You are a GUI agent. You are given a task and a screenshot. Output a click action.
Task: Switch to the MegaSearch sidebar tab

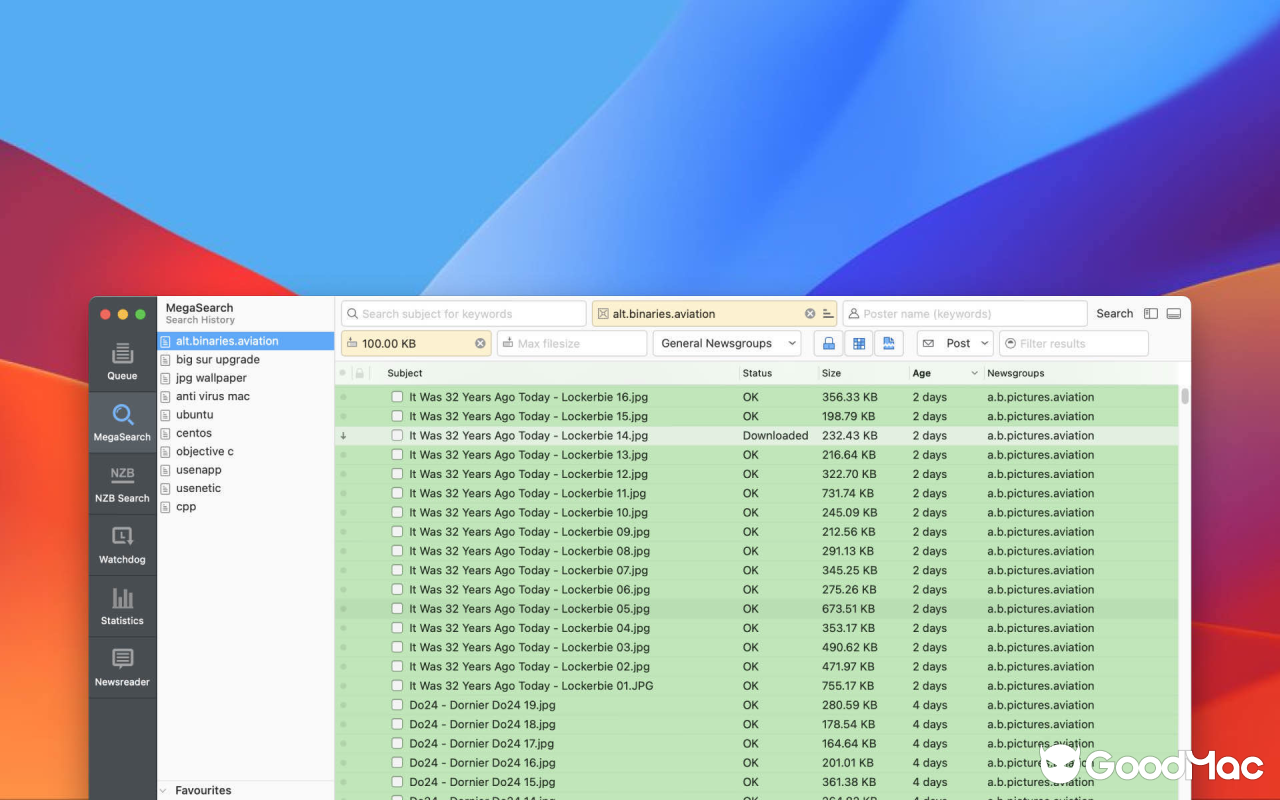click(x=122, y=422)
